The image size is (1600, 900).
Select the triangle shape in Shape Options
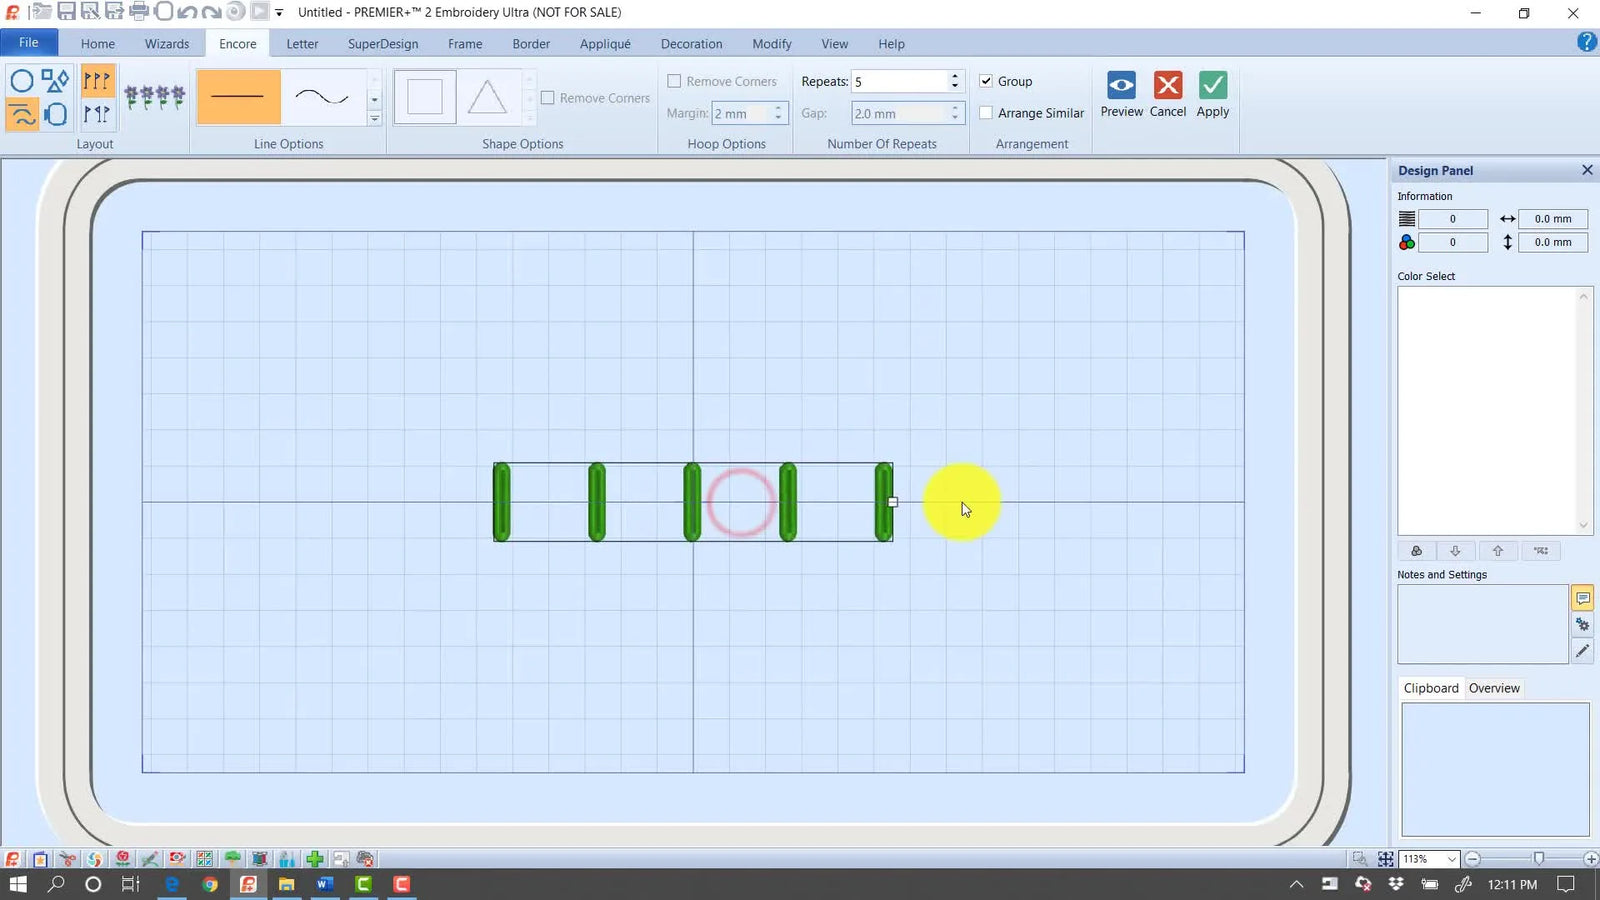click(x=489, y=95)
